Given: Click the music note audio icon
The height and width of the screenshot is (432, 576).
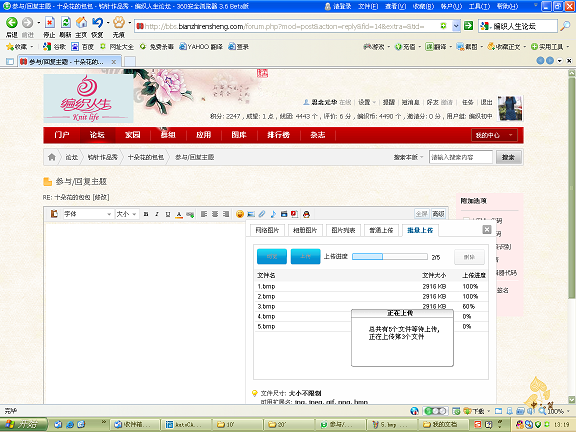Looking at the screenshot, I should click(273, 214).
